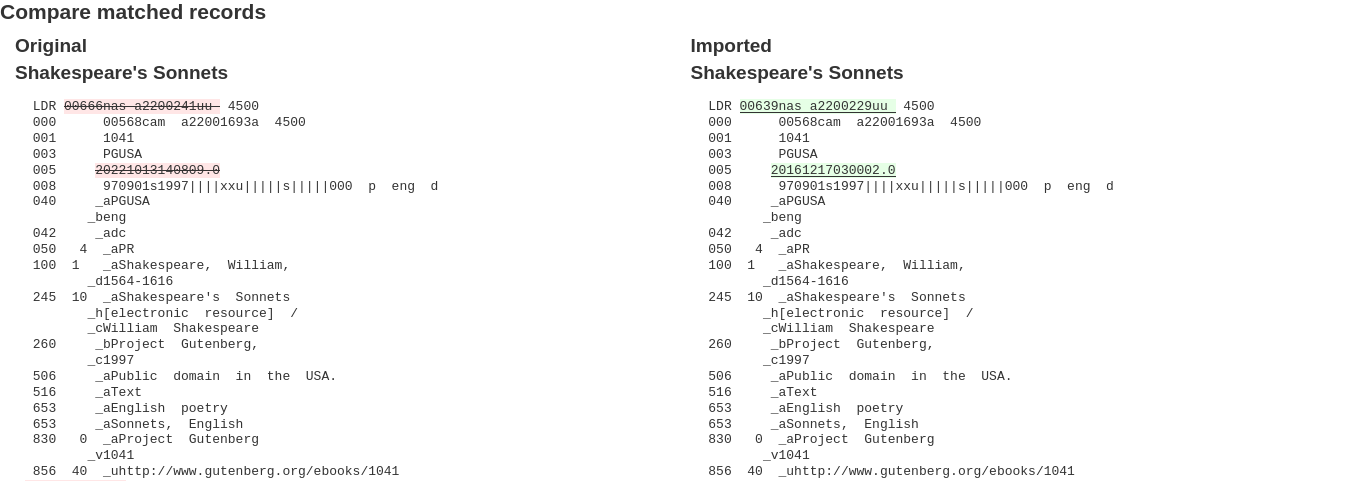Click added 005 timestamp 20161217030002.0
The height and width of the screenshot is (481, 1351).
833,170
